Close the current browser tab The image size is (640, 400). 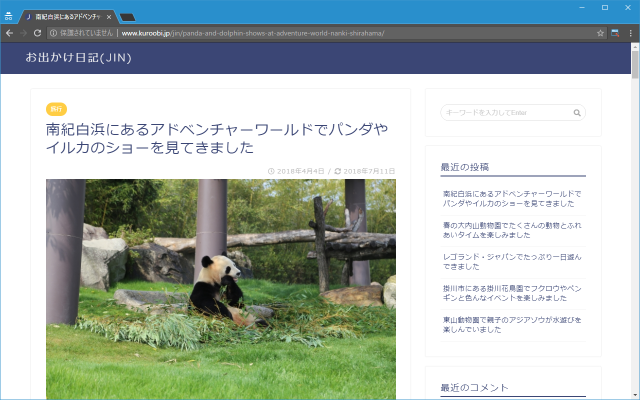[x=109, y=17]
